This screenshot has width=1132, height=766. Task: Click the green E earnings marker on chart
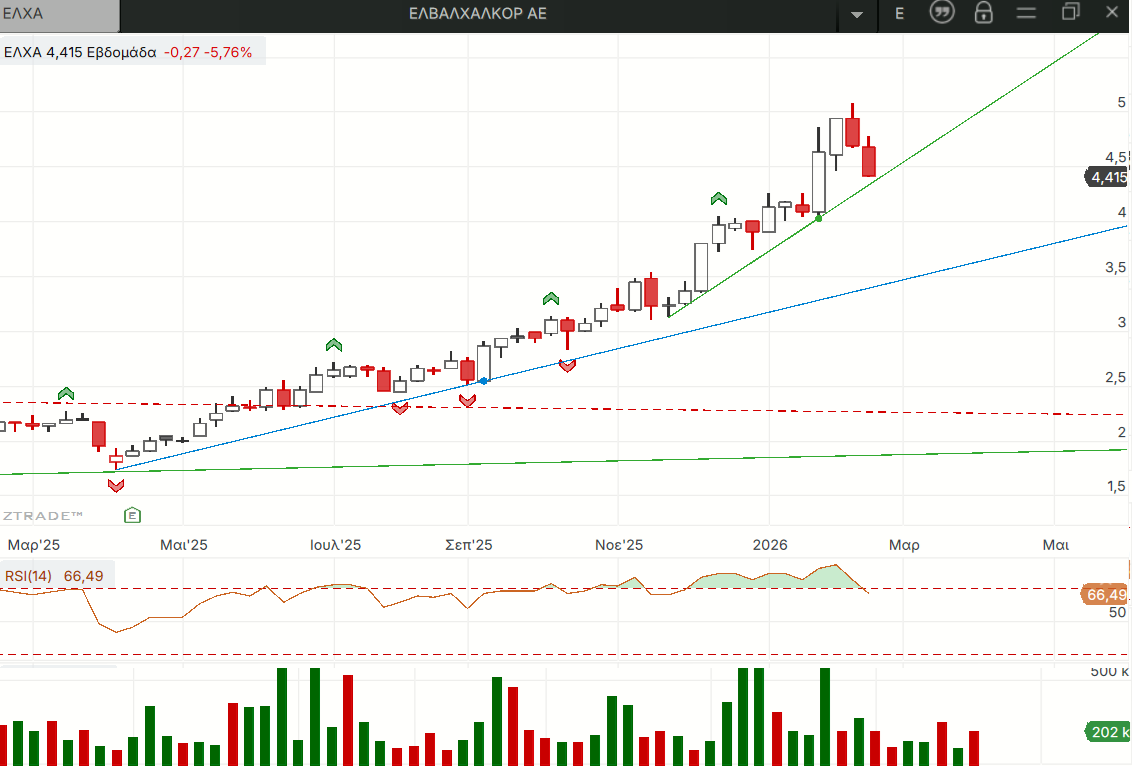click(x=132, y=515)
